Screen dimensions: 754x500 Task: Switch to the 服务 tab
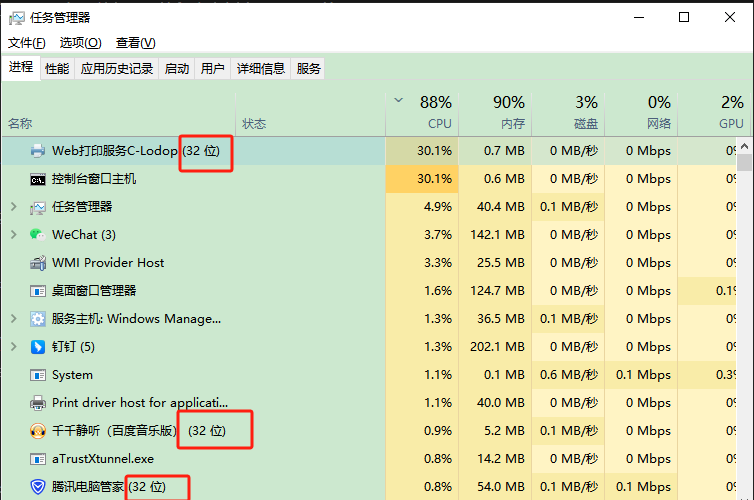(308, 68)
